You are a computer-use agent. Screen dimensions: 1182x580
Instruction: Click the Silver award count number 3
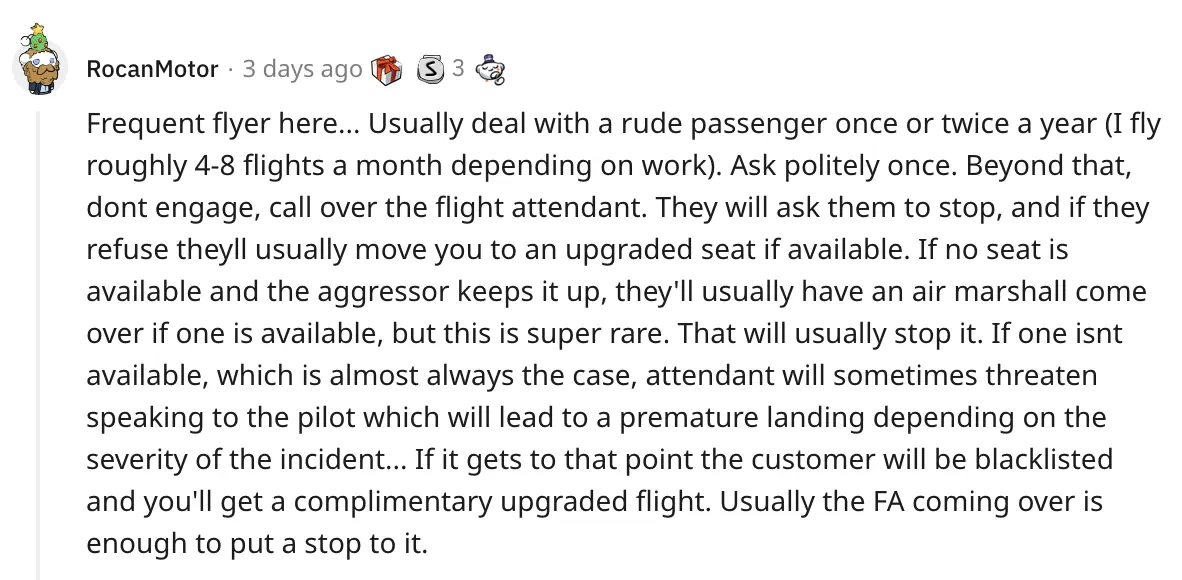(x=457, y=69)
